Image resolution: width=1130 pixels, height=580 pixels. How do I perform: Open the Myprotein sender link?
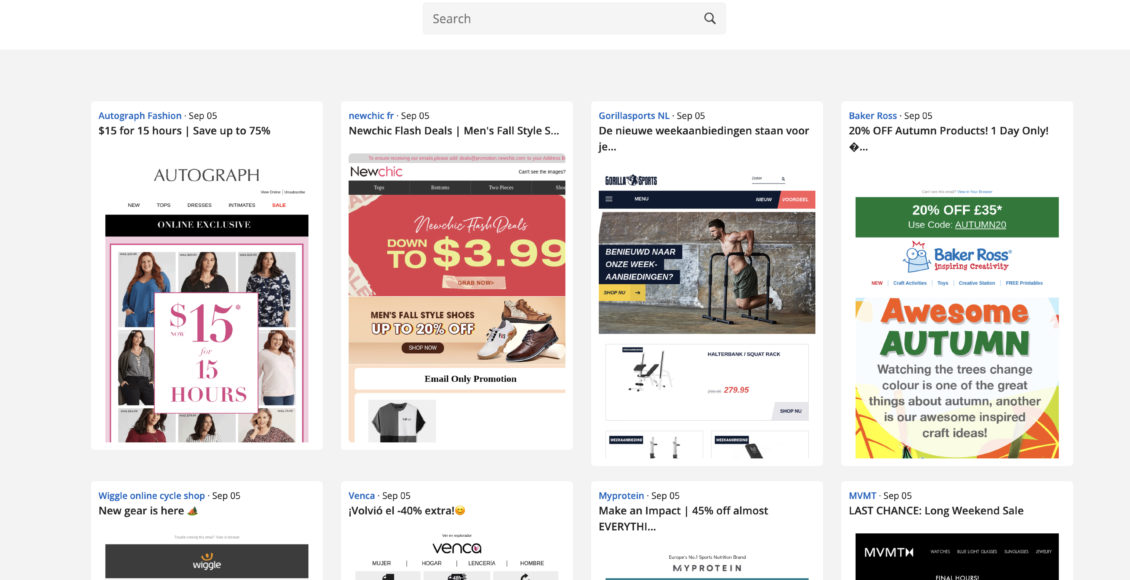tap(622, 496)
